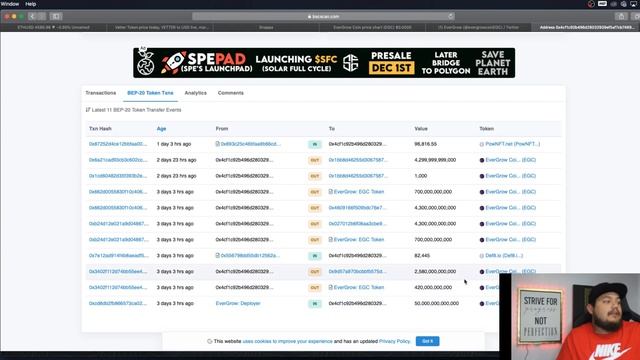Open recipient 0x0270 in second 4,300,000,000,000 row
Screen dimensions: 640x360
pos(358,224)
